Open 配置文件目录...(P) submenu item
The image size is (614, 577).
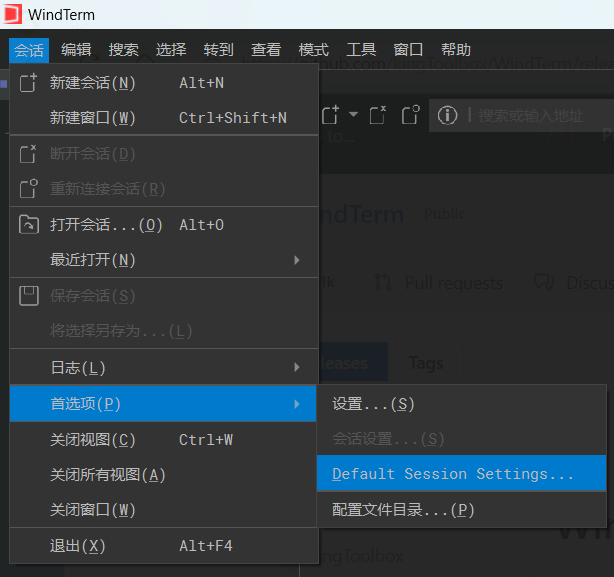(x=461, y=510)
